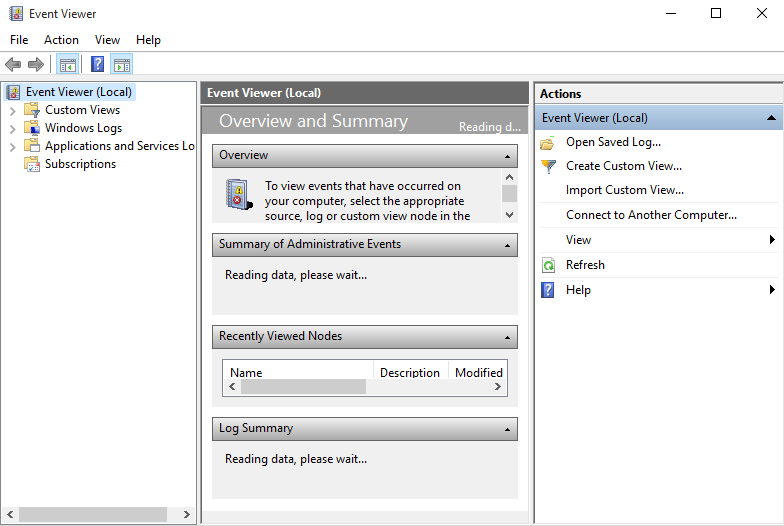Click the Overview text scroll up arrow

[510, 177]
